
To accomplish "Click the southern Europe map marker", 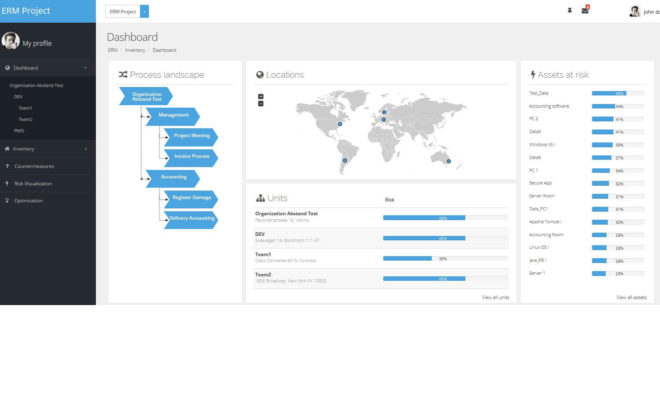I will pyautogui.click(x=383, y=120).
